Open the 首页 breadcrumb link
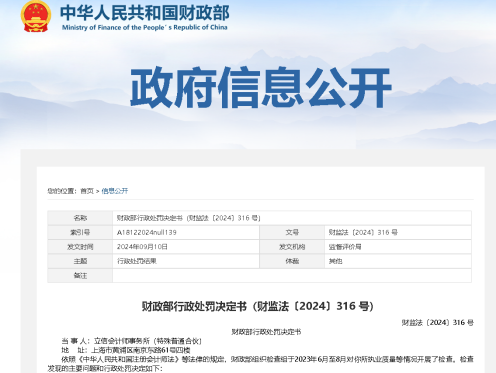The image size is (496, 373). tap(87, 191)
